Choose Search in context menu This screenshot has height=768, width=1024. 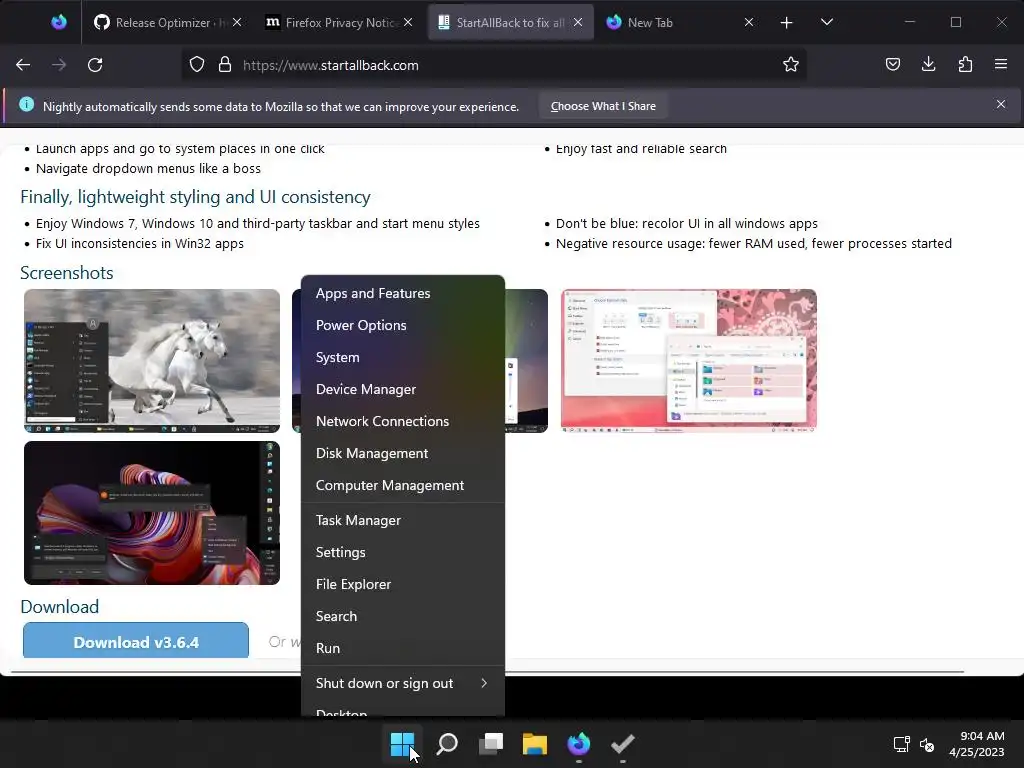pyautogui.click(x=402, y=616)
